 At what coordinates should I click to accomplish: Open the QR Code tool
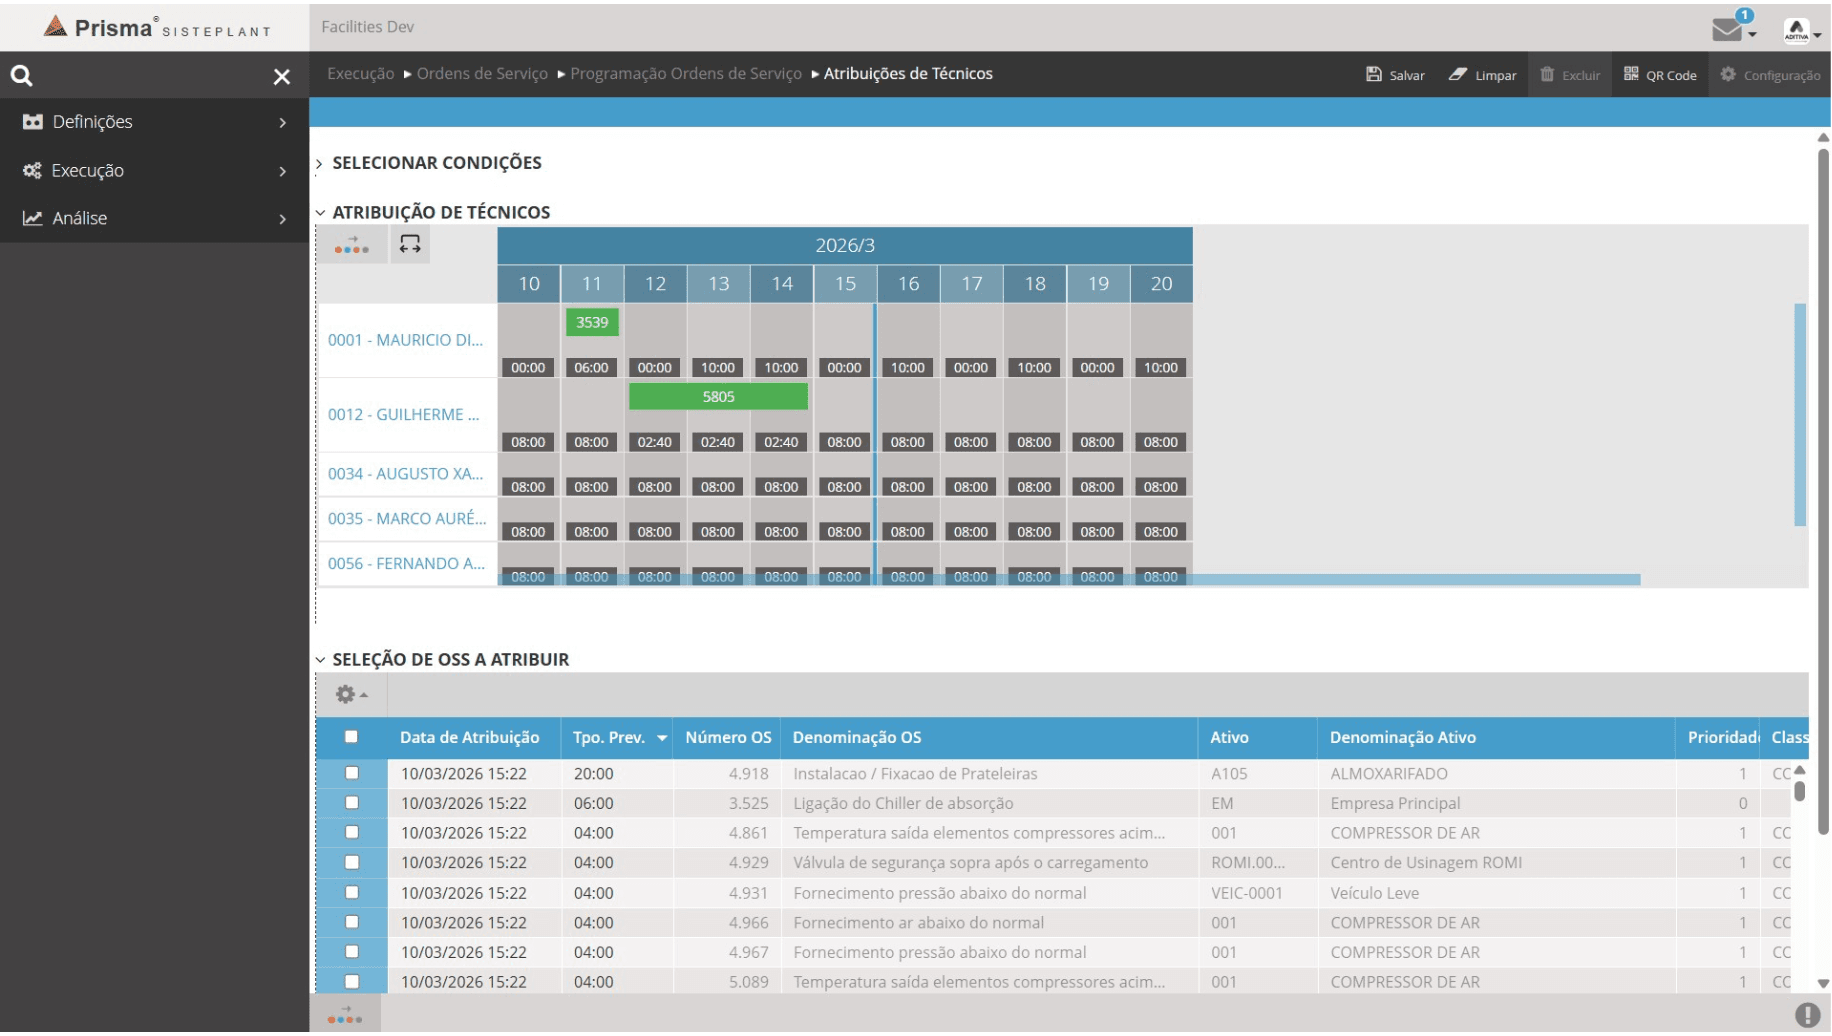pyautogui.click(x=1659, y=75)
